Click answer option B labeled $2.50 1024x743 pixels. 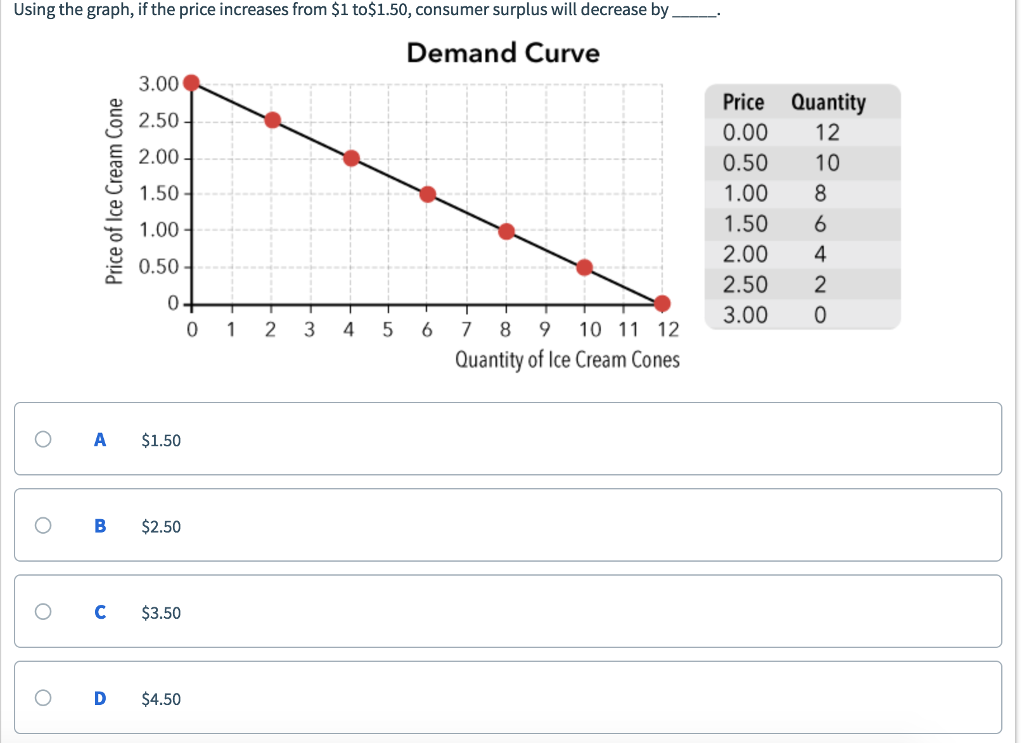tap(160, 525)
